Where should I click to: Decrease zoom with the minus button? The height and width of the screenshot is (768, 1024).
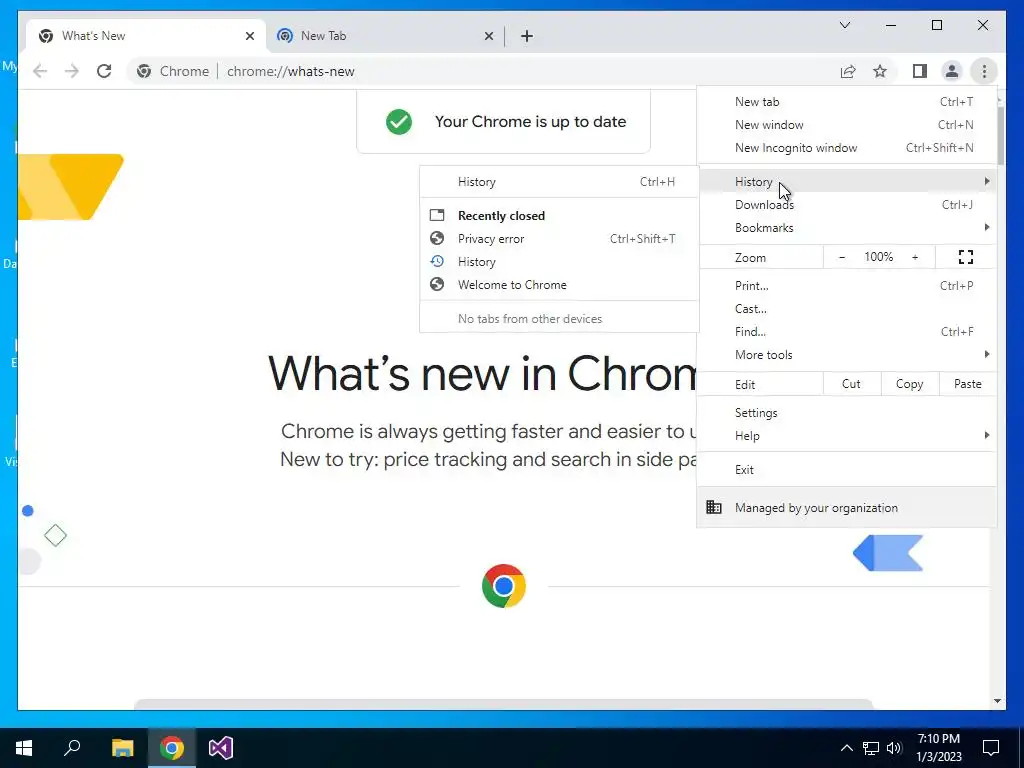842,257
